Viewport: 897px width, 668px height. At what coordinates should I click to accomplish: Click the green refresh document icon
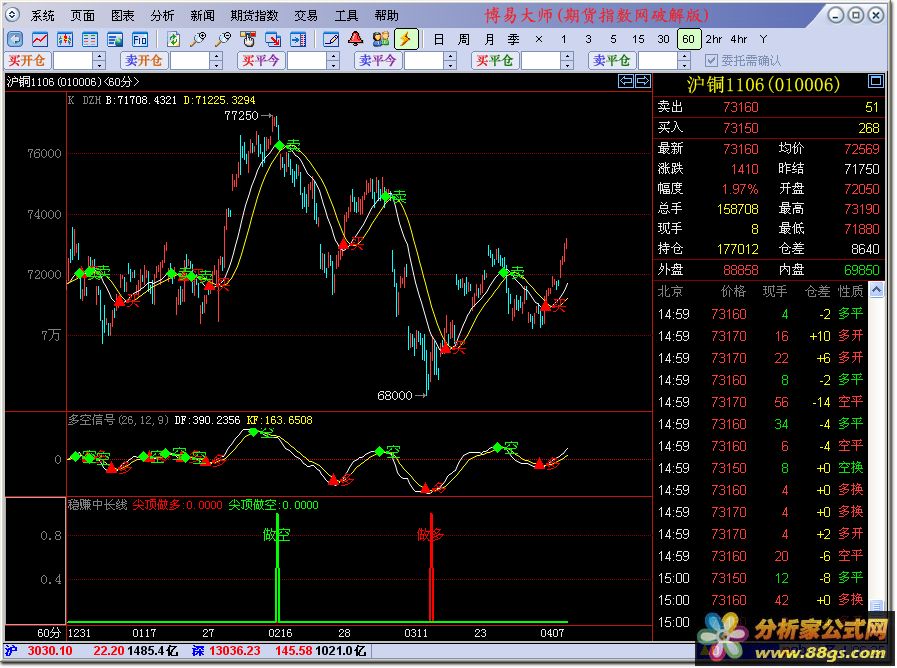click(173, 39)
